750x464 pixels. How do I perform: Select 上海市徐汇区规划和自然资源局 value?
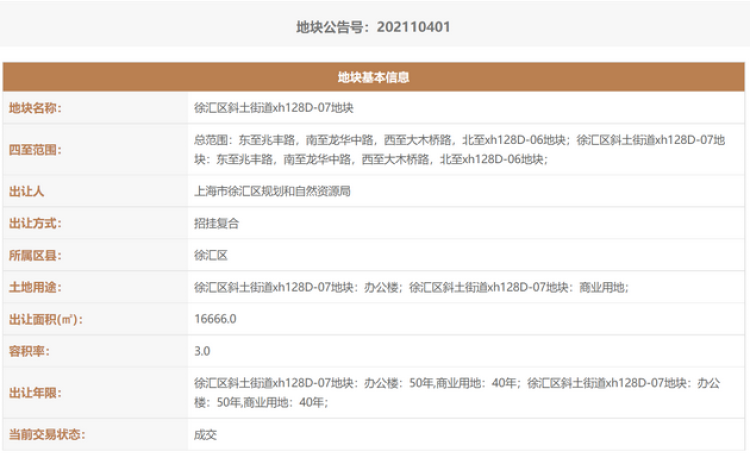271,191
